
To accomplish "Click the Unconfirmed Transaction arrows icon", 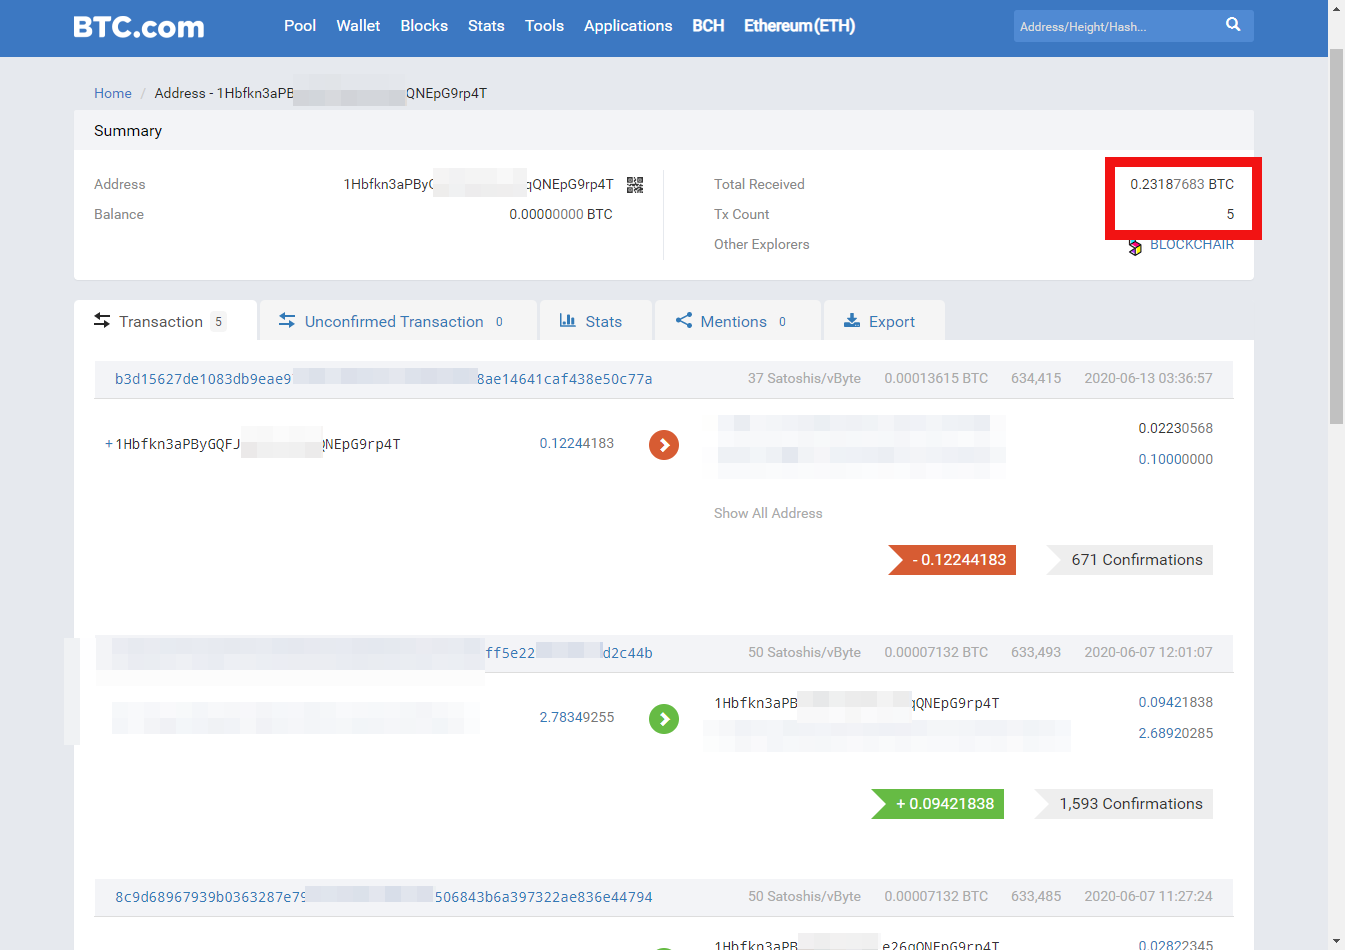I will click(x=287, y=320).
